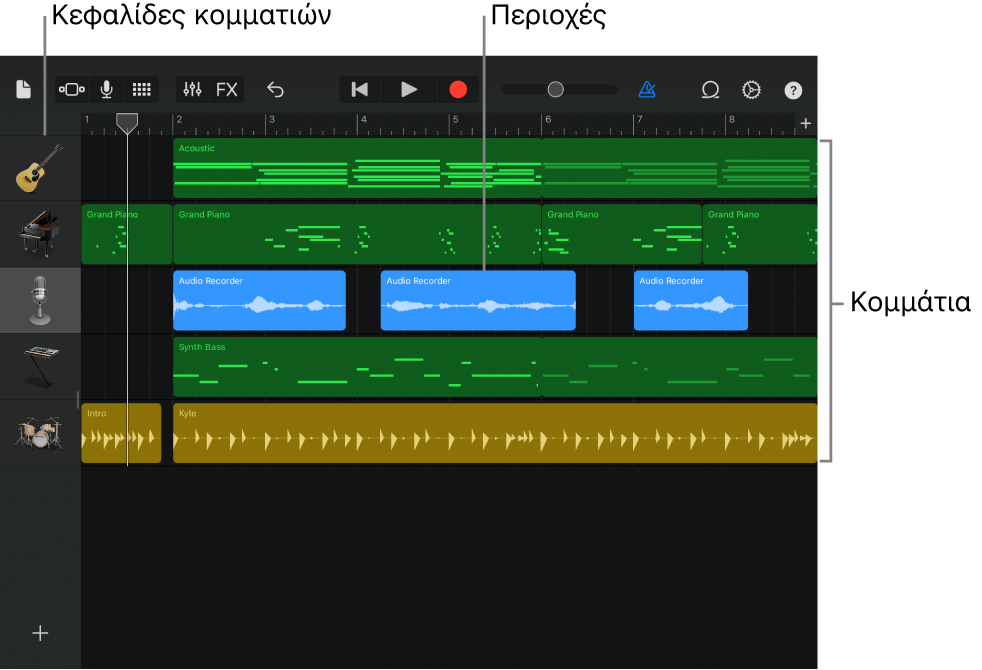This screenshot has width=982, height=670.
Task: Undo the last action
Action: pos(276,90)
